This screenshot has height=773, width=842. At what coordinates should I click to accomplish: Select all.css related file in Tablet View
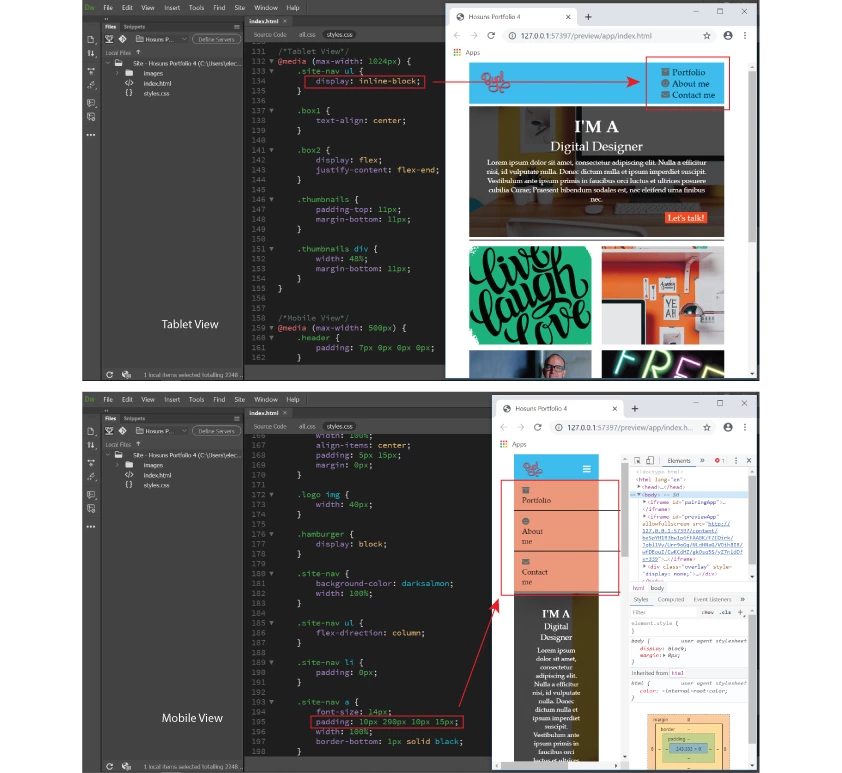pos(307,34)
